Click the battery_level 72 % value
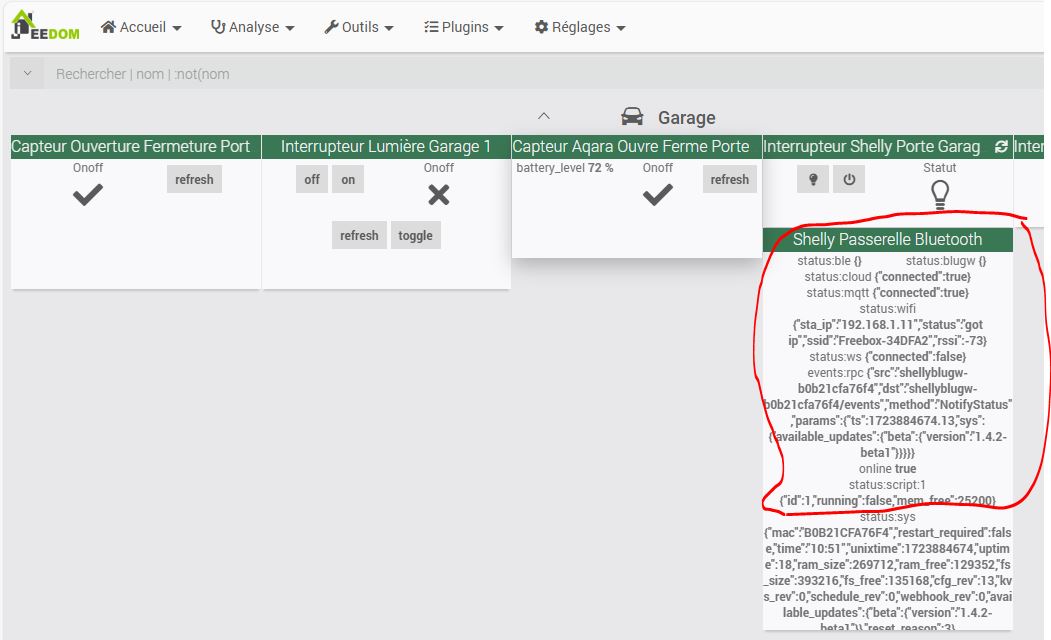This screenshot has height=640, width=1051. [x=600, y=168]
